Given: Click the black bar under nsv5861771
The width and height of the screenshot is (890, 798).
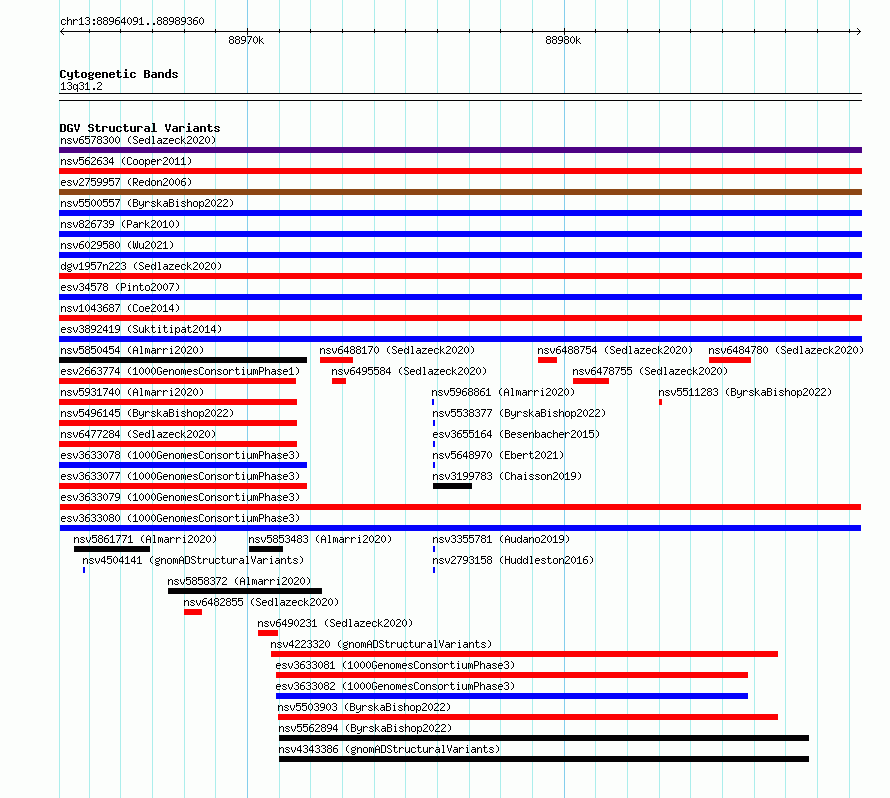Looking at the screenshot, I should (112, 549).
